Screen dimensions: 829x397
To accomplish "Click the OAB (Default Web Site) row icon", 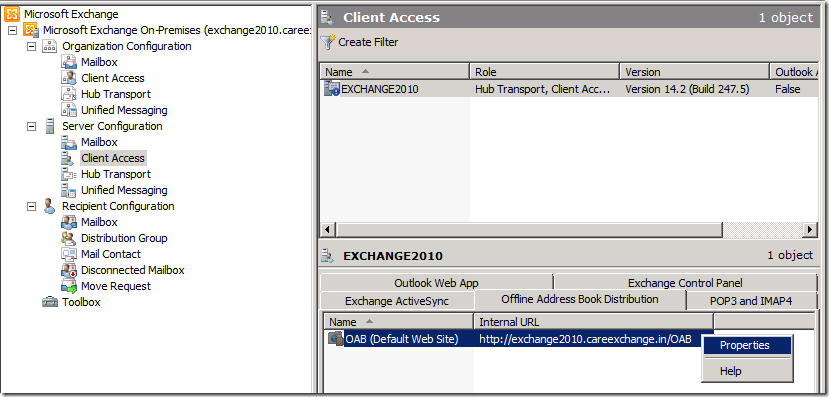I will click(336, 339).
